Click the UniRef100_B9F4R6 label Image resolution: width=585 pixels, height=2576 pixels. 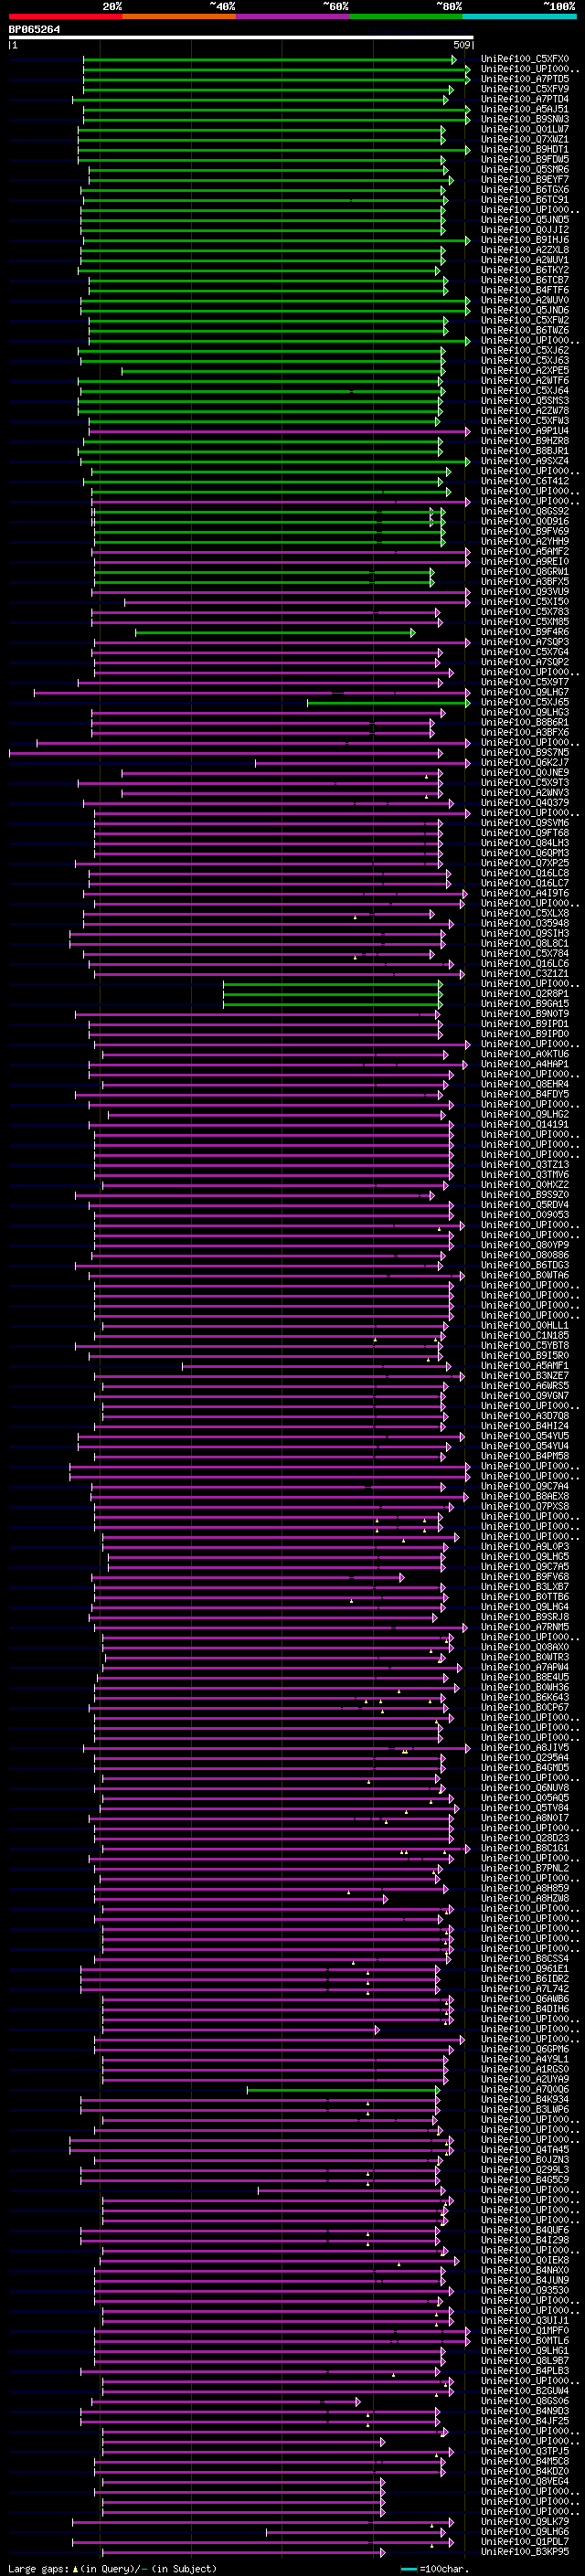pos(525,632)
